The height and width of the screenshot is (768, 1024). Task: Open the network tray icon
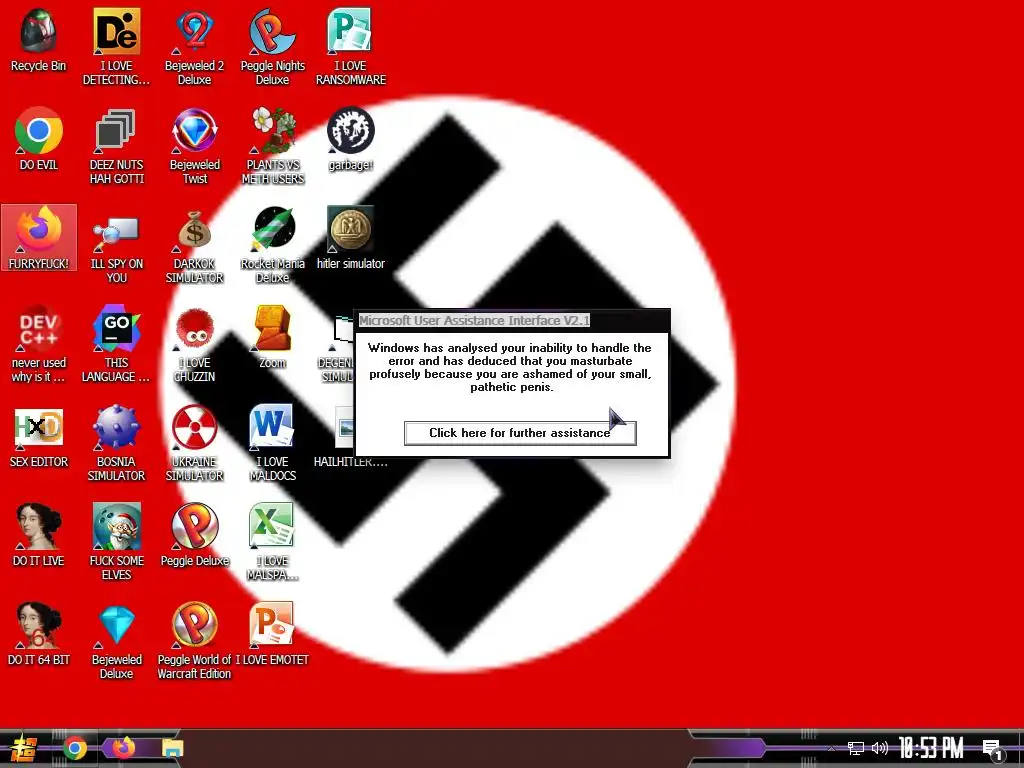(856, 748)
